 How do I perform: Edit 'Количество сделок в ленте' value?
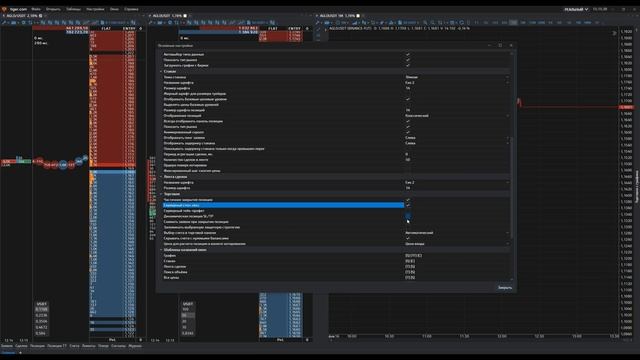click(x=457, y=160)
